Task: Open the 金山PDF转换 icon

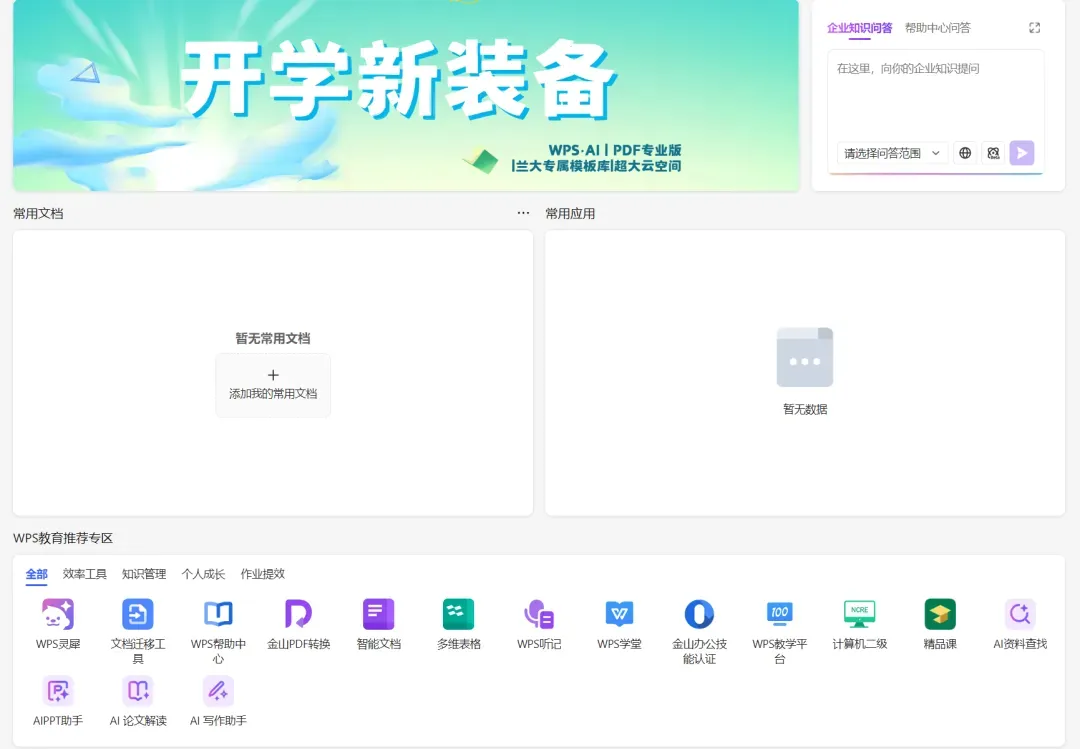Action: (x=298, y=614)
